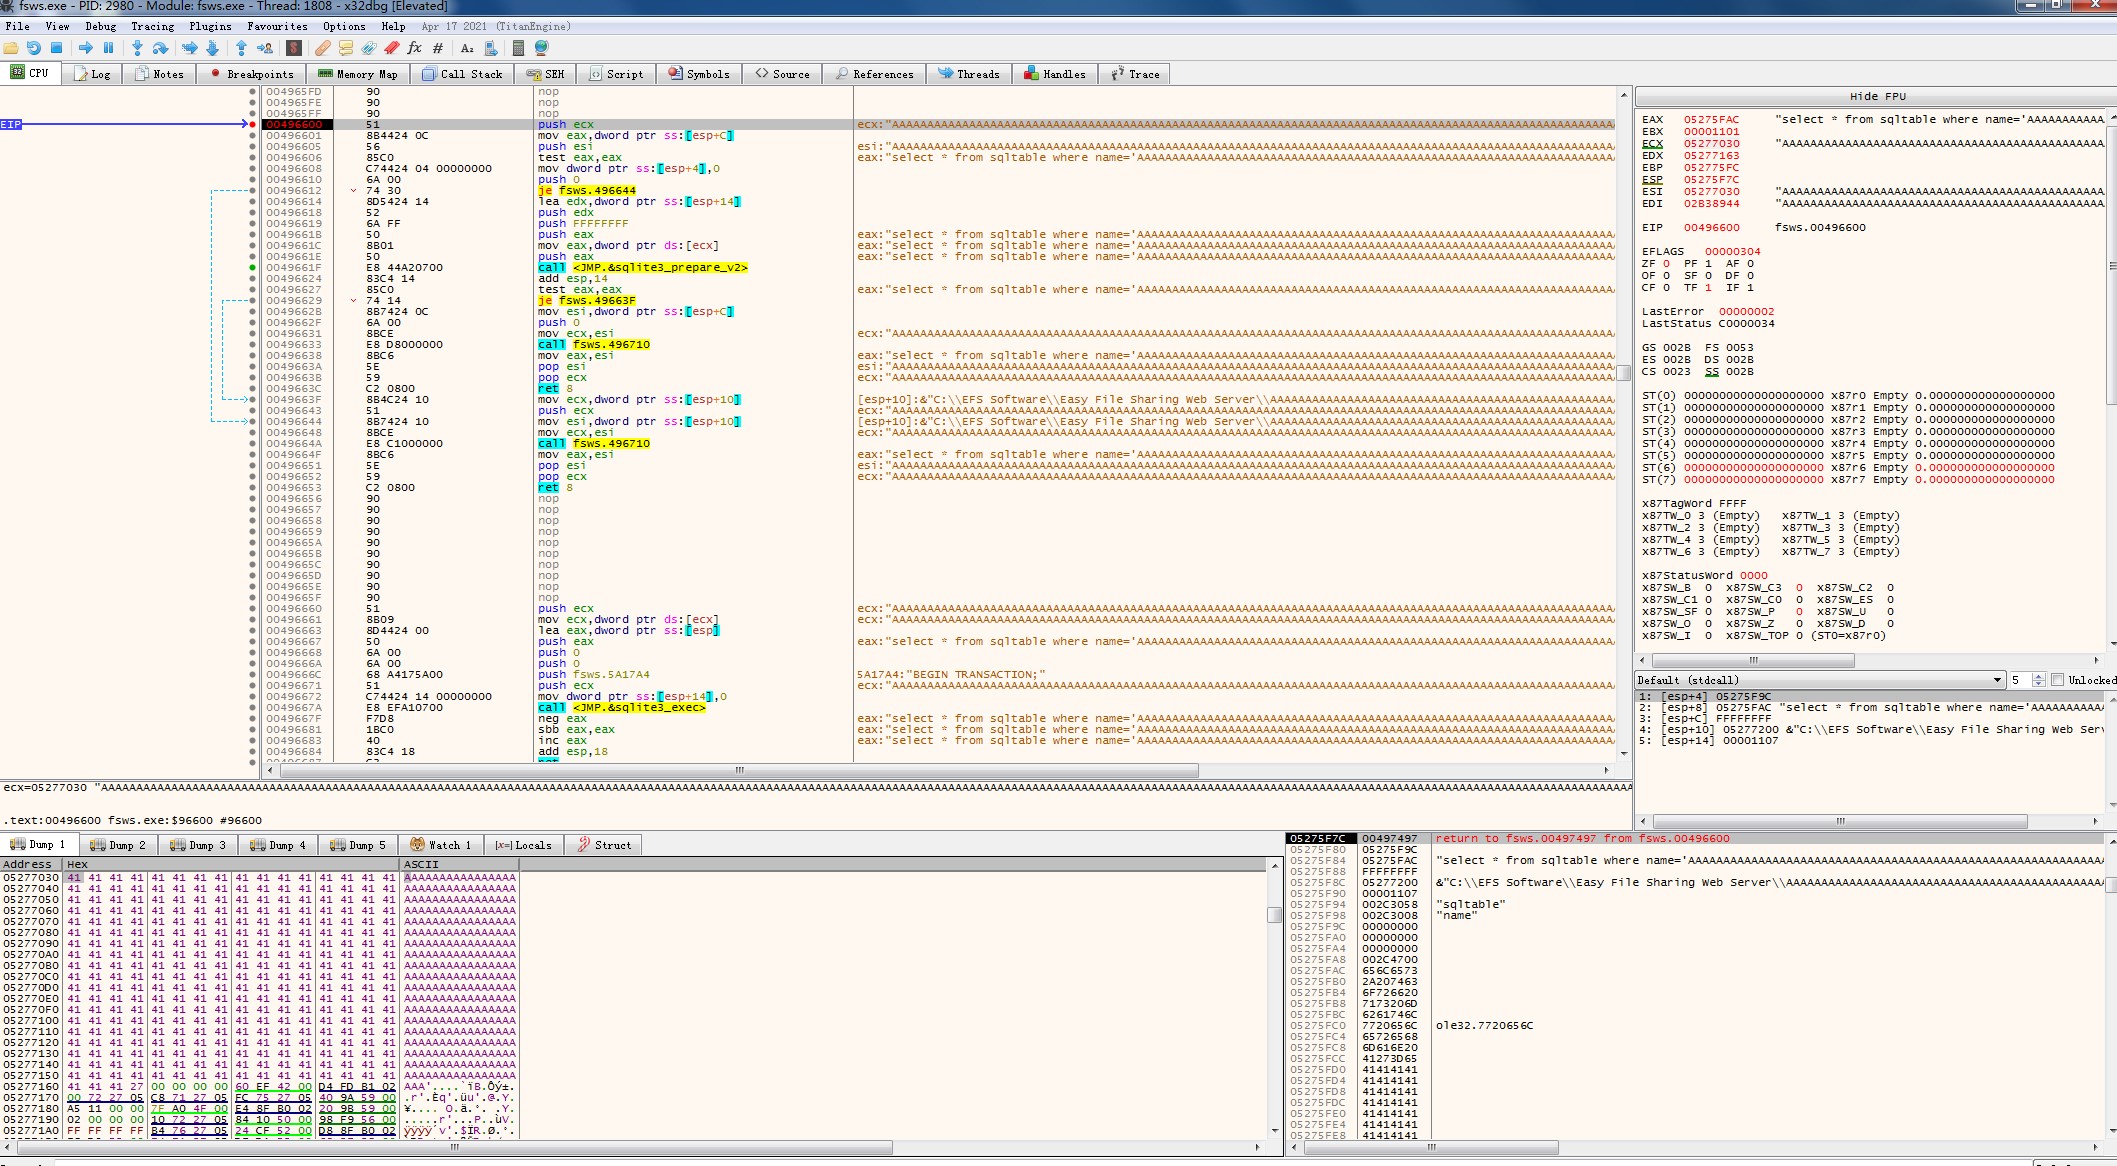Screen dimensions: 2117x1166
Task: Switch to the Log tab
Action: 92,74
